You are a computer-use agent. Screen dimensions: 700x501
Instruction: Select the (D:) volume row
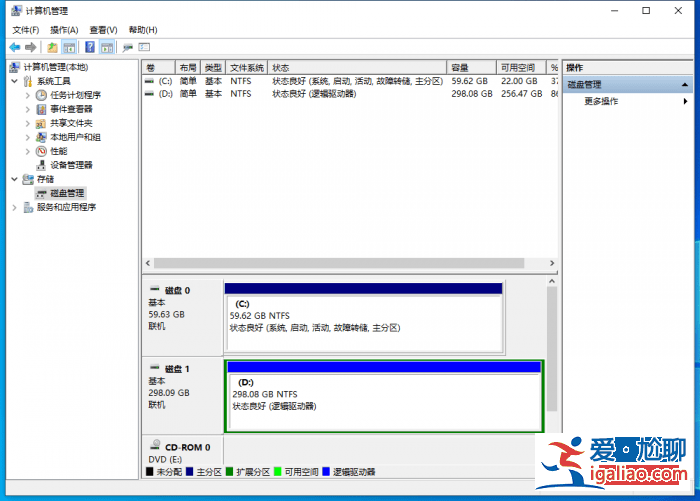[x=350, y=94]
